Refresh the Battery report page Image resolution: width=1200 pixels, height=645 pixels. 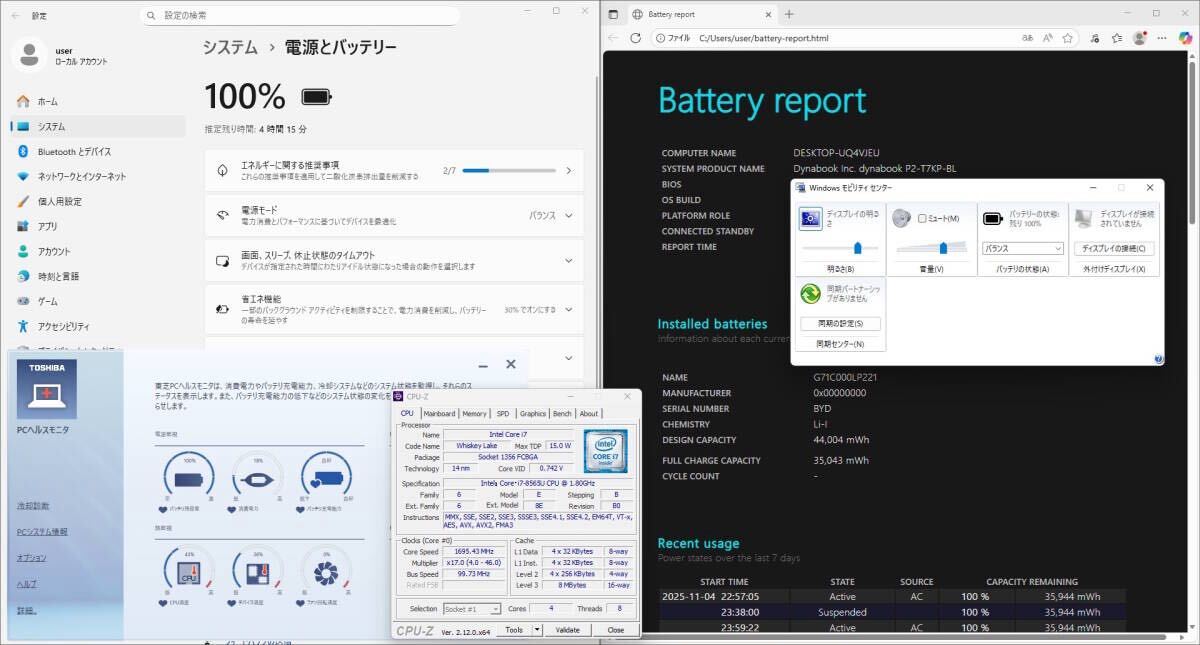[635, 38]
